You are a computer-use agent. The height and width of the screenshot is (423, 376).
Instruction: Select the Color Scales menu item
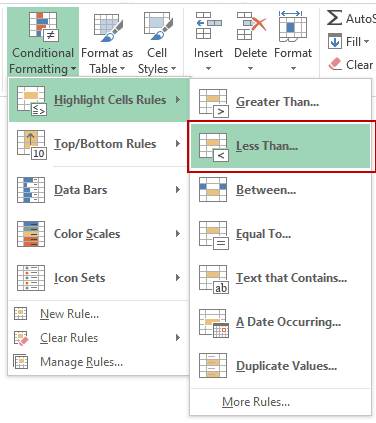(99, 234)
